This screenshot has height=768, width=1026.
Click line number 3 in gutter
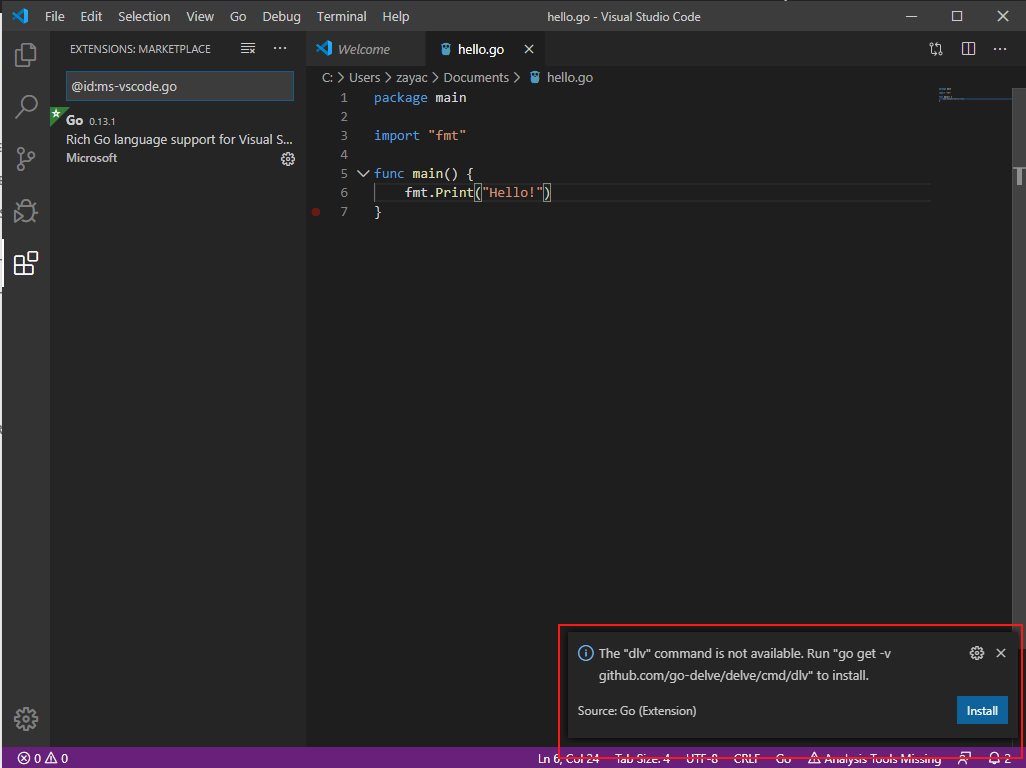(344, 136)
